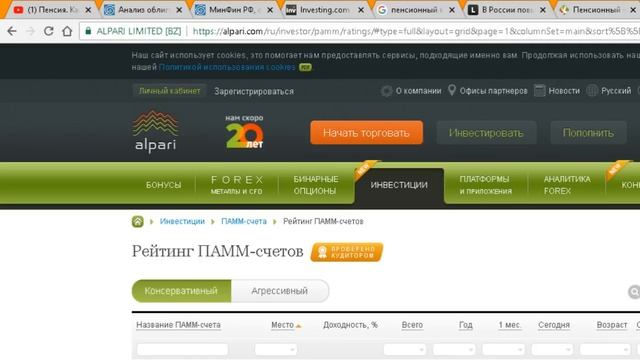Open the Бонусы menu

pos(163,185)
